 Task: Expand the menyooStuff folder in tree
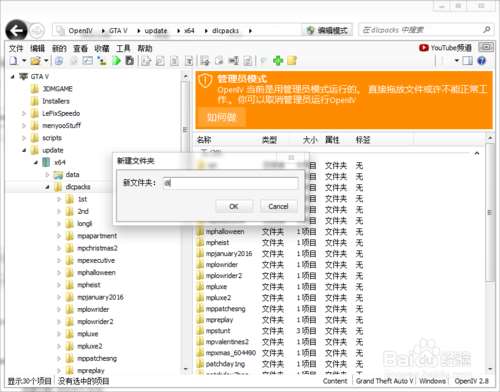click(24, 126)
